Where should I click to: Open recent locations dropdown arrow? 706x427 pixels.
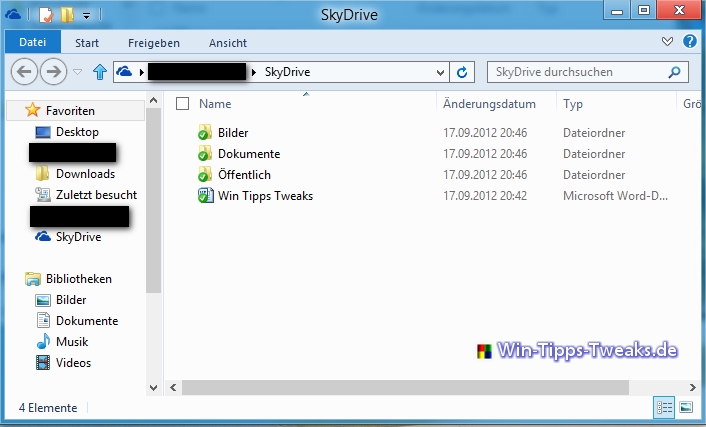pos(77,72)
